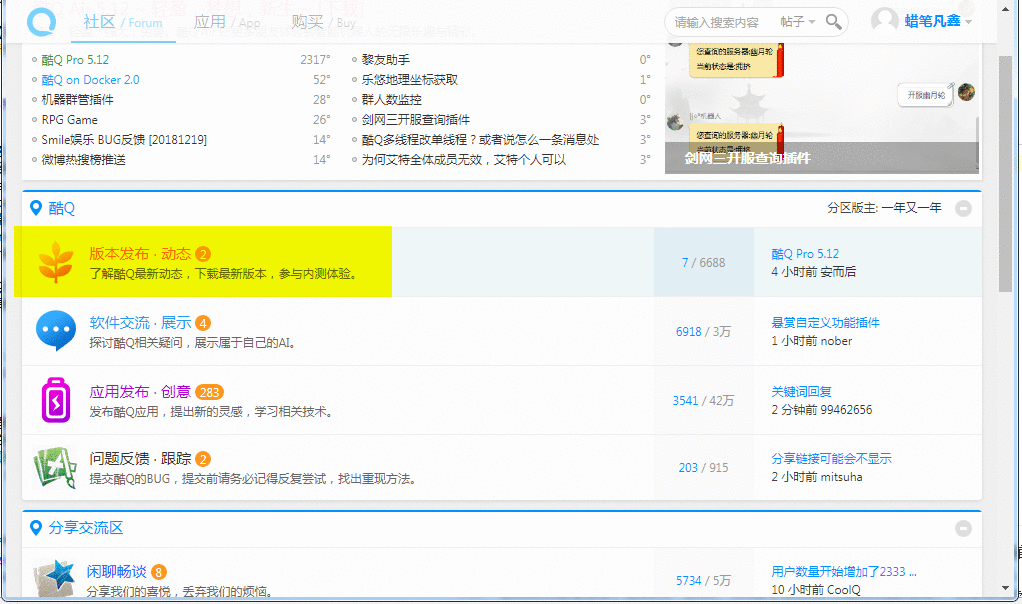Open the 应用发布·创意 forum
1022x604 pixels.
point(139,392)
